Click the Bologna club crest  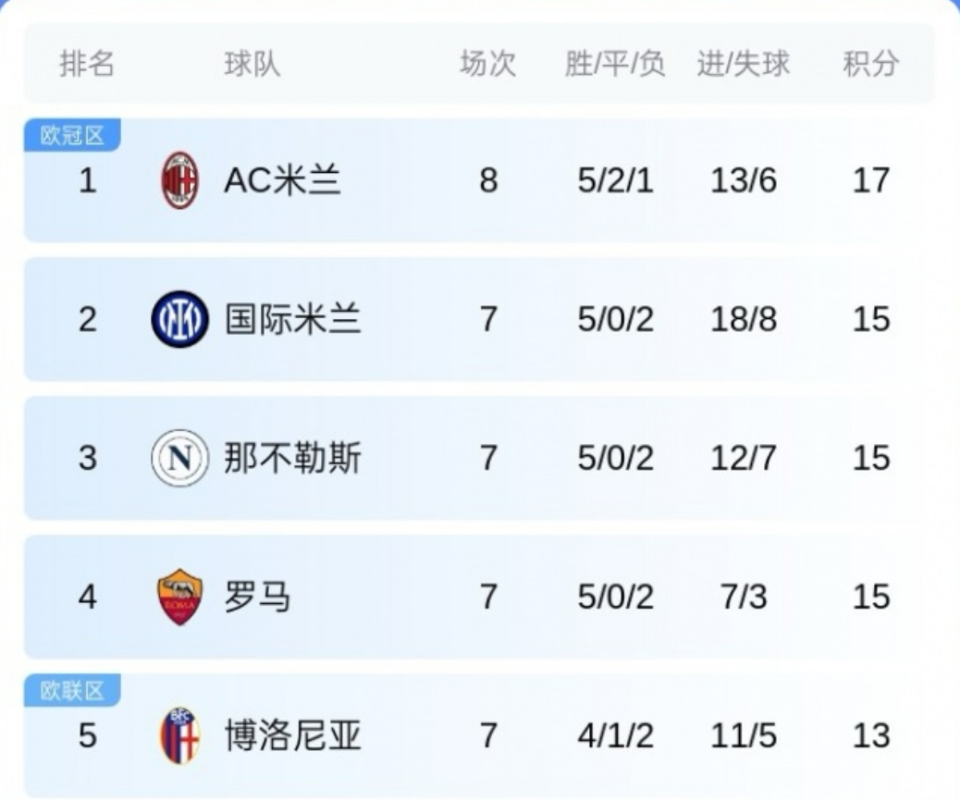click(x=180, y=736)
